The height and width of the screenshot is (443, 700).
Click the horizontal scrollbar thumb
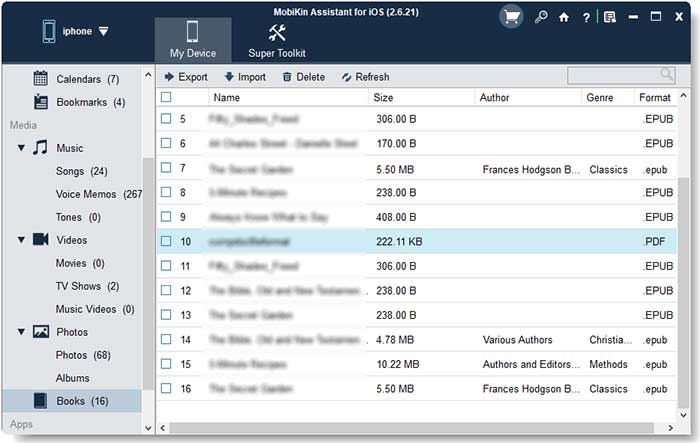pyautogui.click(x=411, y=428)
